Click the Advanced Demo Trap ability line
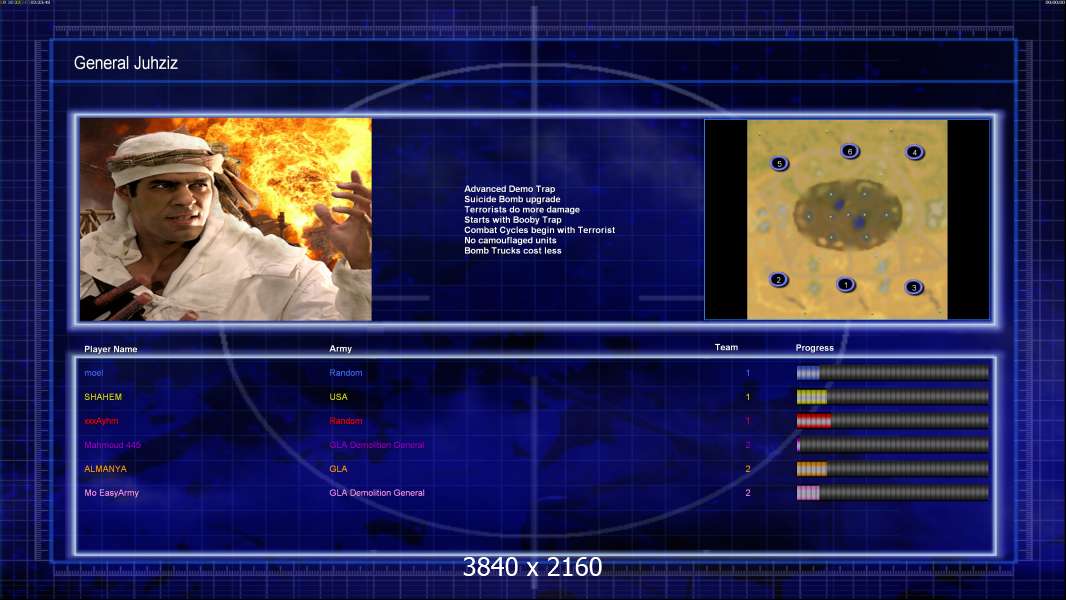 pyautogui.click(x=509, y=189)
